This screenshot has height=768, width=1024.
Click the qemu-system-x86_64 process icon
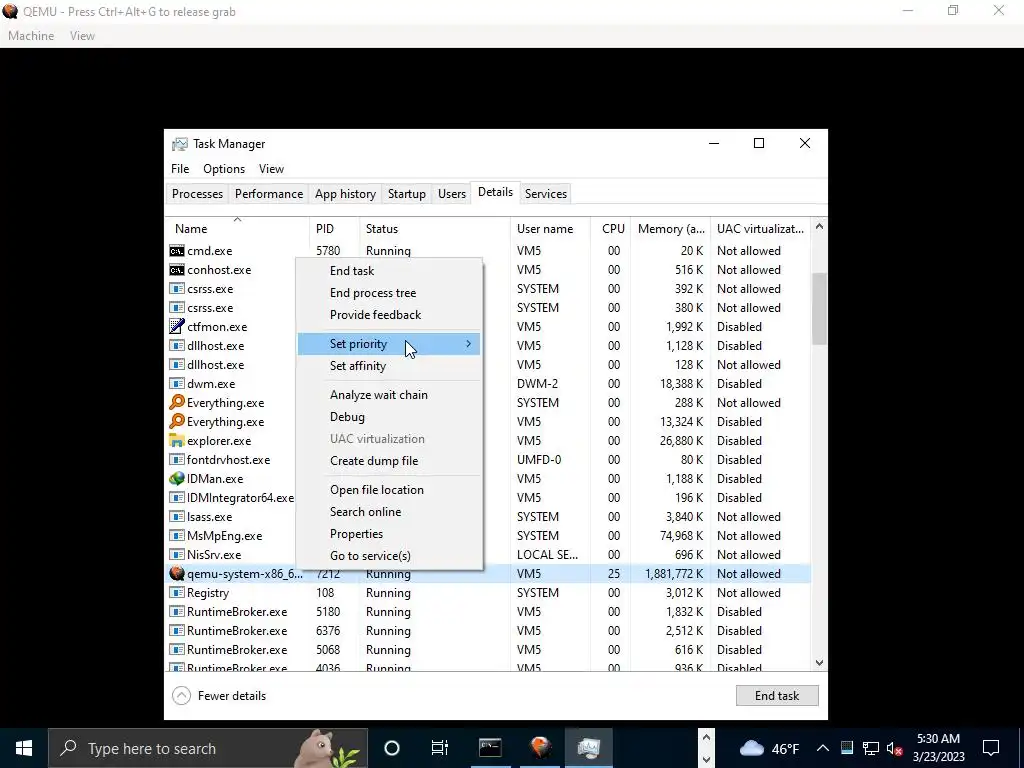coord(176,573)
